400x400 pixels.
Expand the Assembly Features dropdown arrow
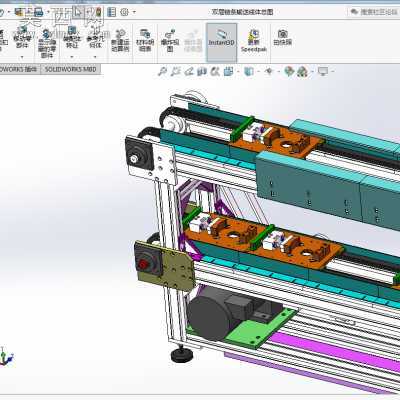pyautogui.click(x=72, y=57)
